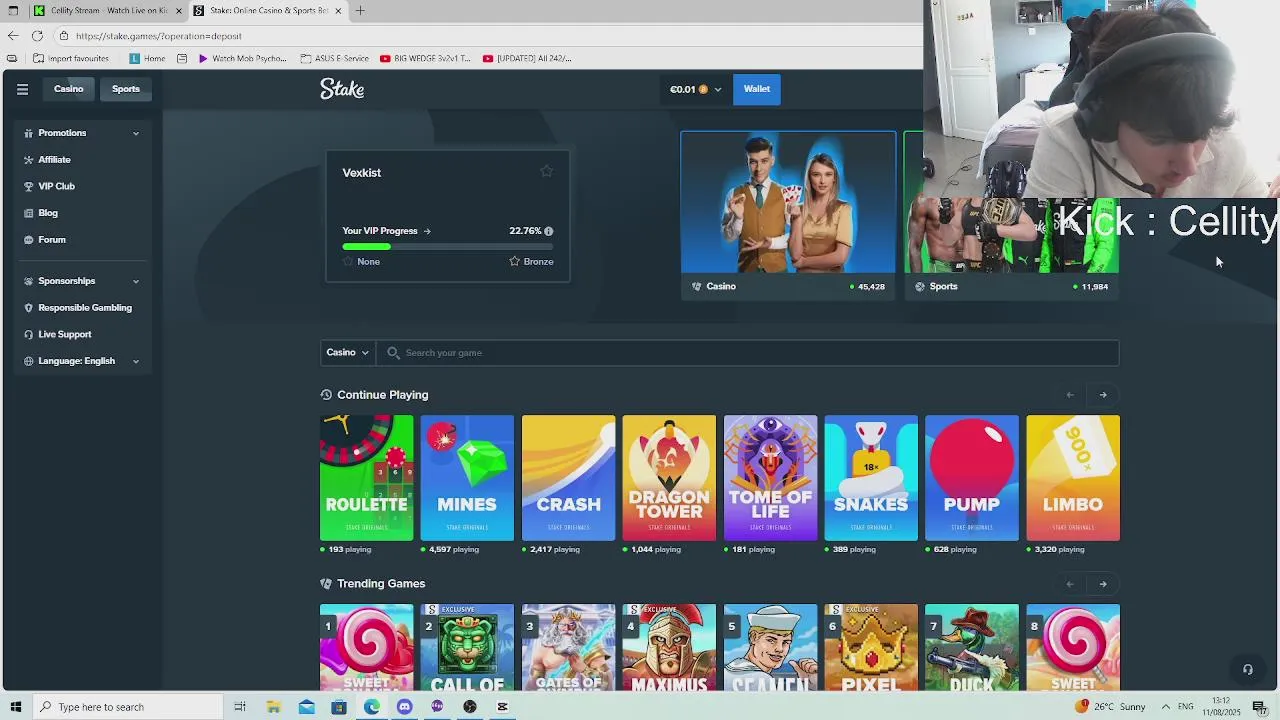Open the Crash game tile
The width and height of the screenshot is (1280, 720).
[568, 478]
